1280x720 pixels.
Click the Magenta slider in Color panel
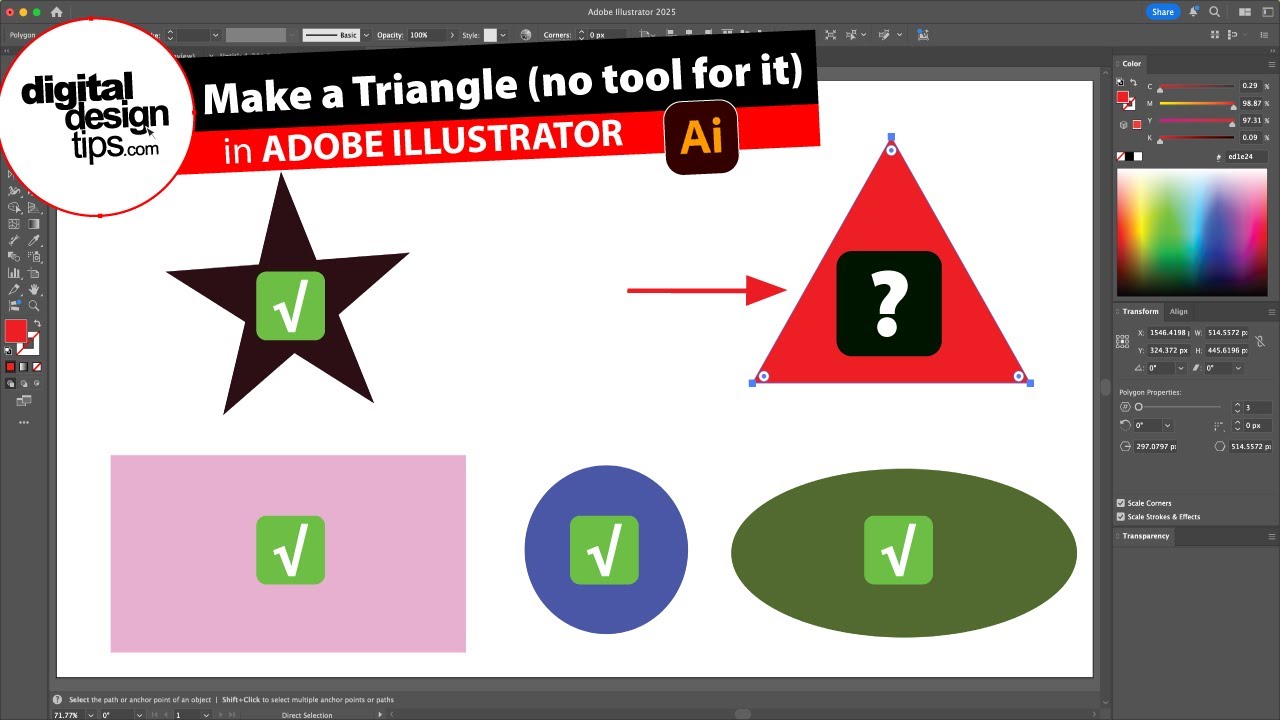click(1197, 103)
